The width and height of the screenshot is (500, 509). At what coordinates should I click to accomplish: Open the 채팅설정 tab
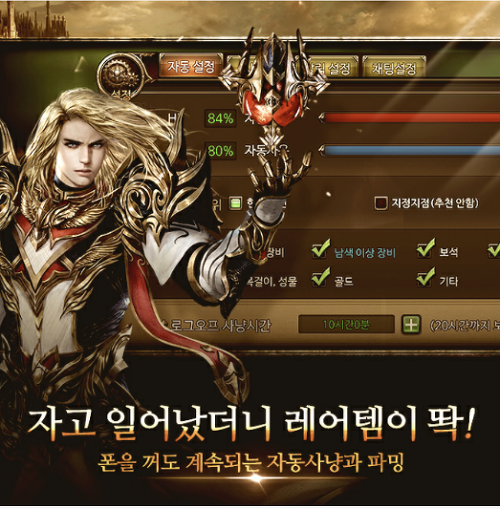coord(394,68)
